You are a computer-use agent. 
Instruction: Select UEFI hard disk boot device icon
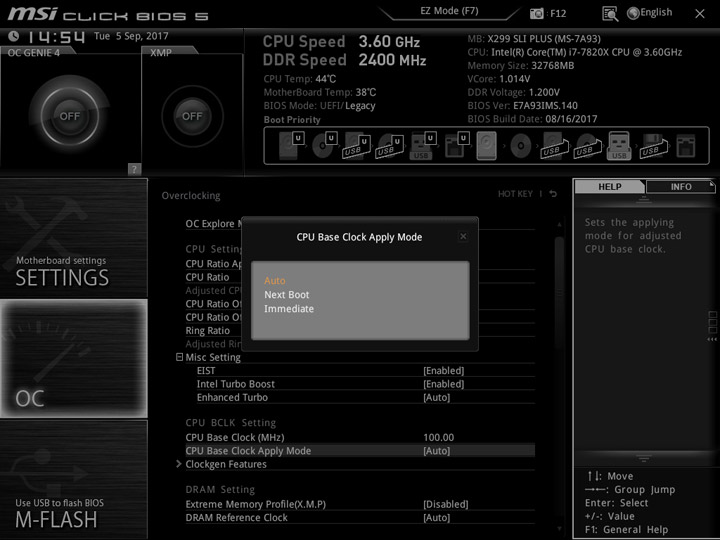coord(291,145)
